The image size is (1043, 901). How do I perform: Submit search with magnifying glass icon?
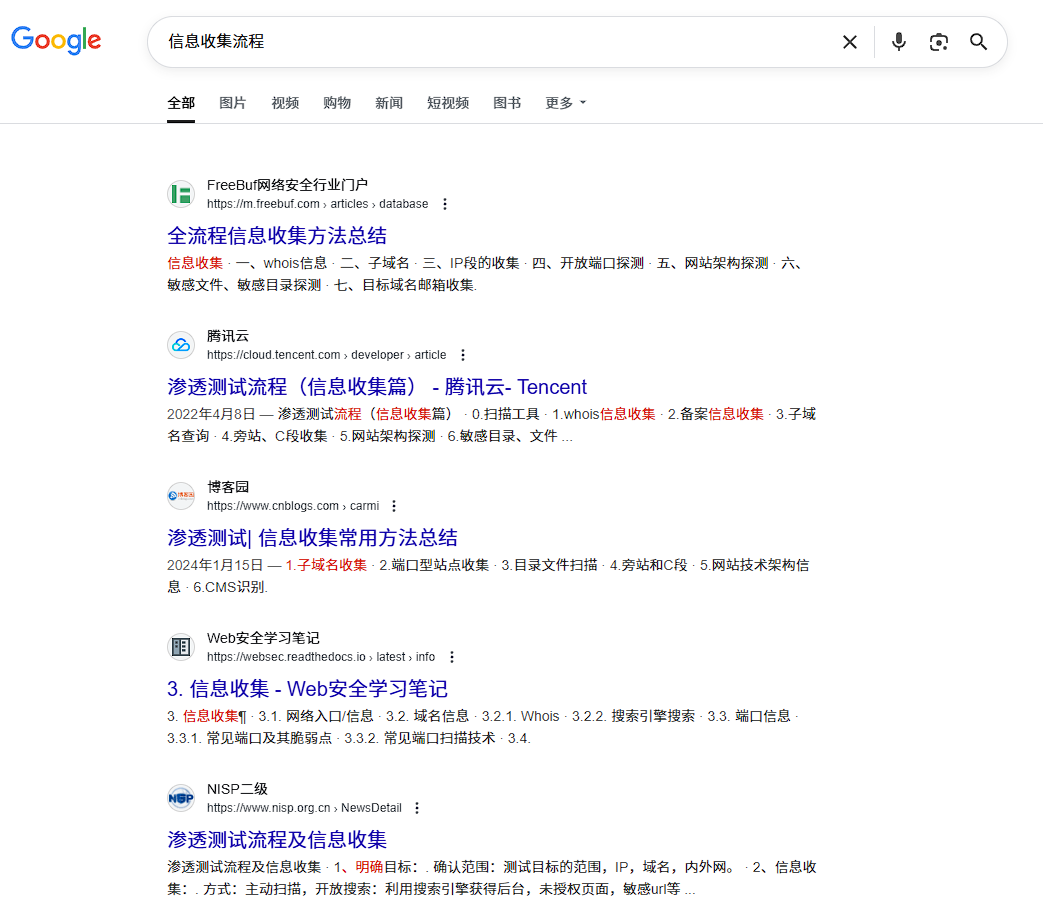click(x=978, y=42)
